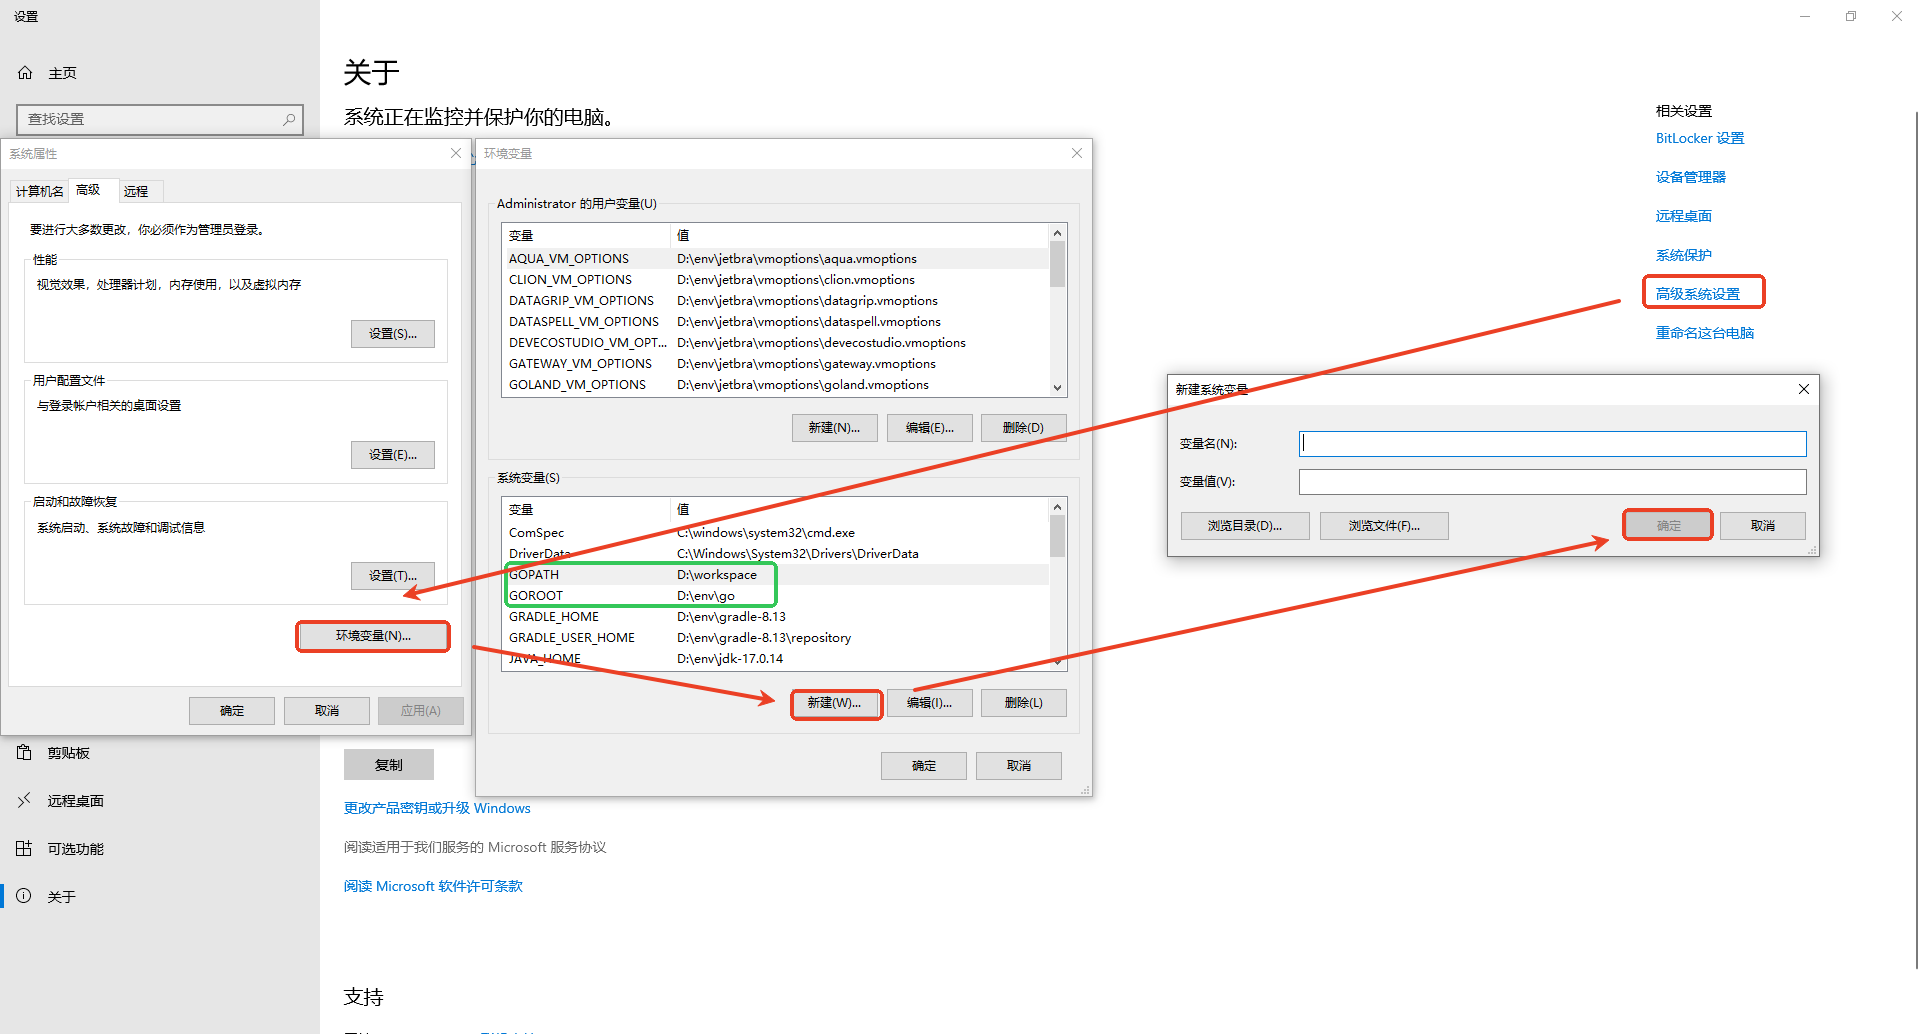This screenshot has height=1034, width=1920.
Task: Click Browse Directory(D) button
Action: click(1245, 526)
